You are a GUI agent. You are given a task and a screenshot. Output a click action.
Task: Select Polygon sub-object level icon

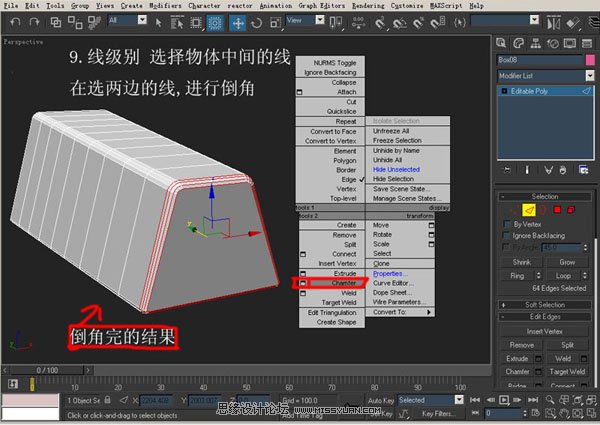(x=557, y=210)
